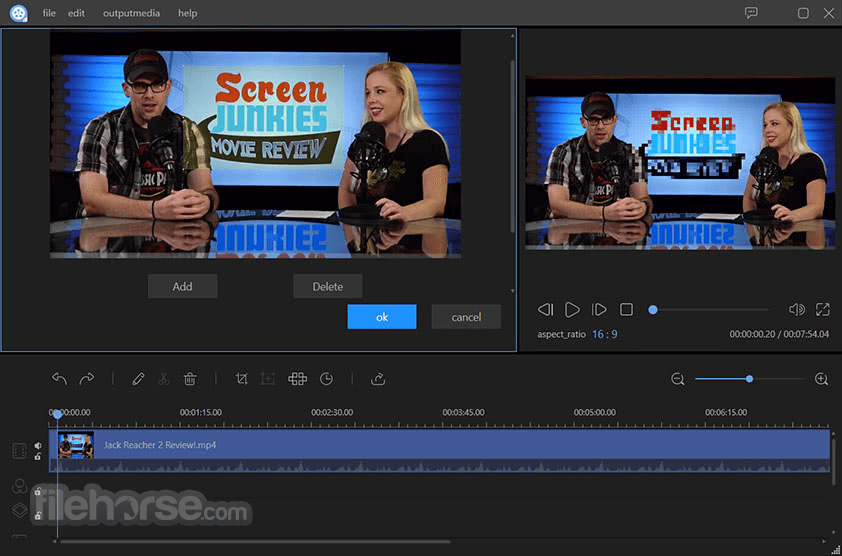Open the help menu
Image resolution: width=842 pixels, height=556 pixels.
coord(187,13)
